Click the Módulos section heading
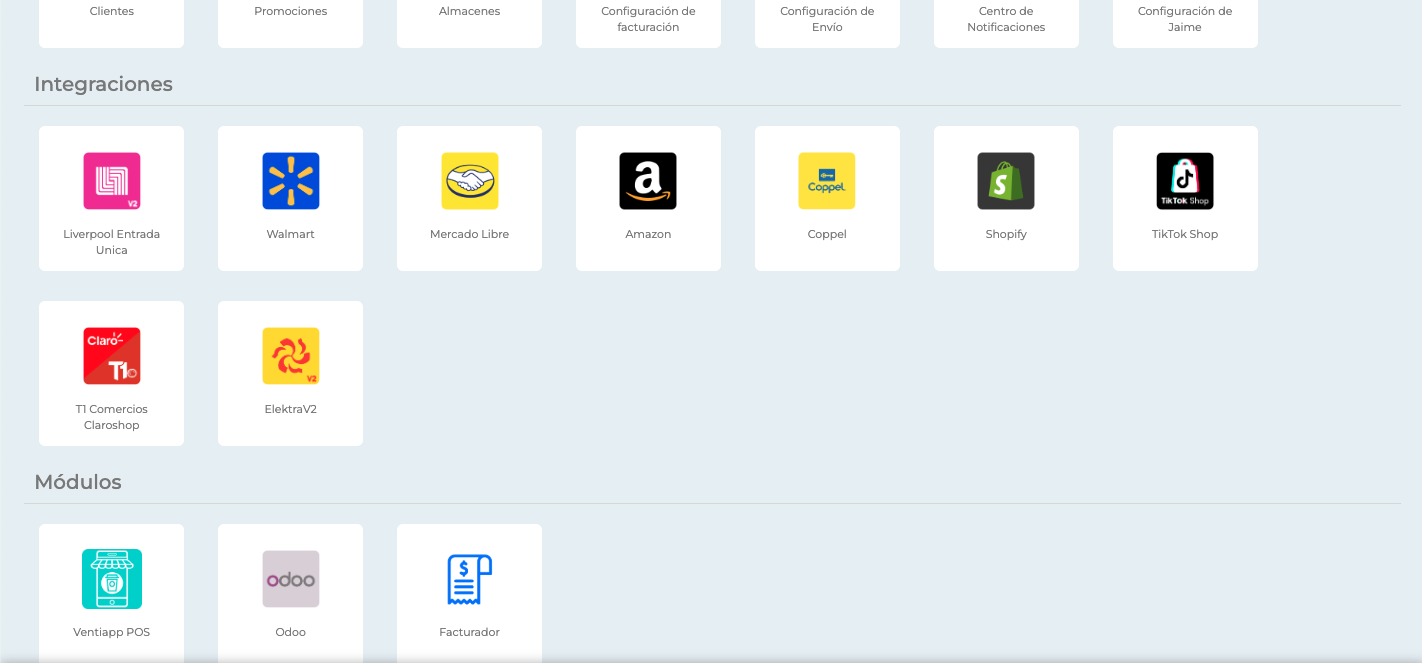 [78, 482]
